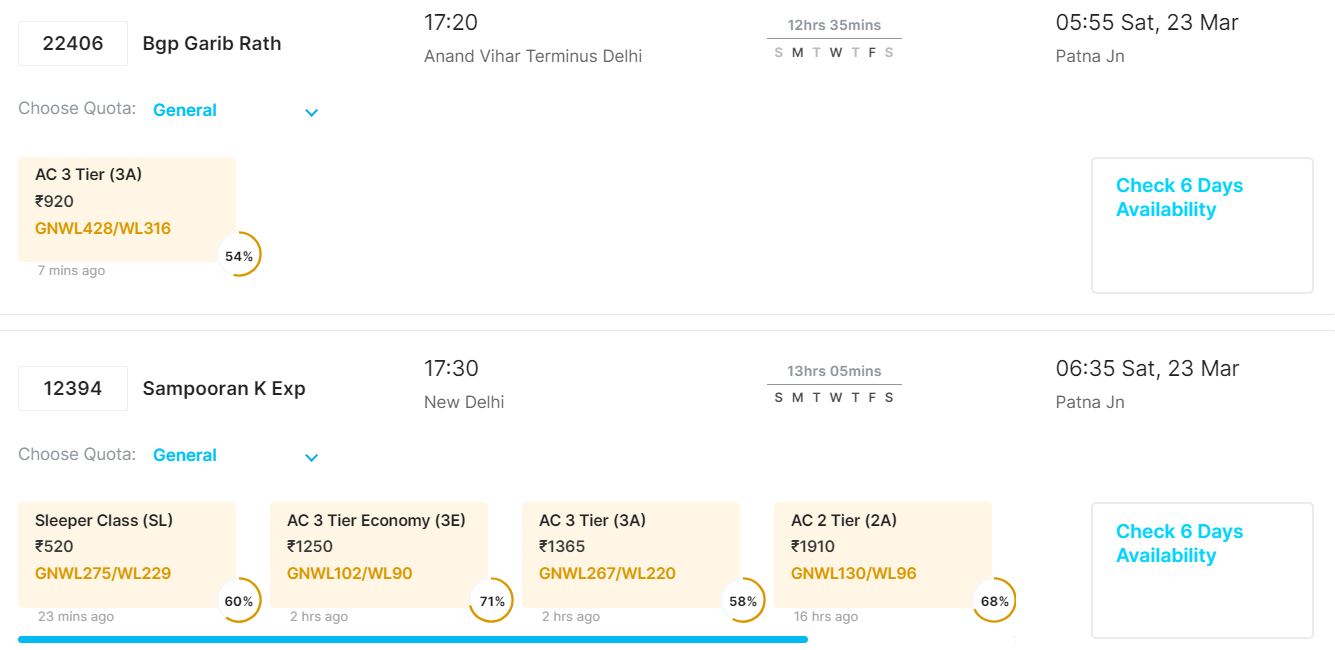Open Sampooran K Exp train name

pos(224,389)
